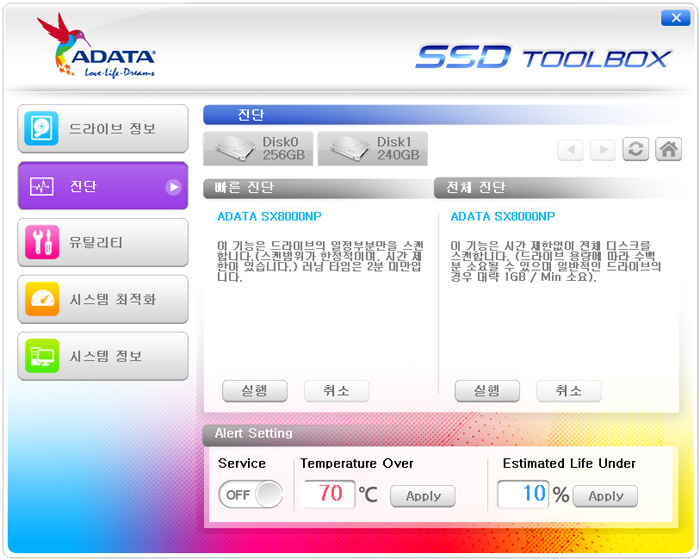Click the pink utility tools icon
Viewport: 700px width, 560px height.
[42, 242]
